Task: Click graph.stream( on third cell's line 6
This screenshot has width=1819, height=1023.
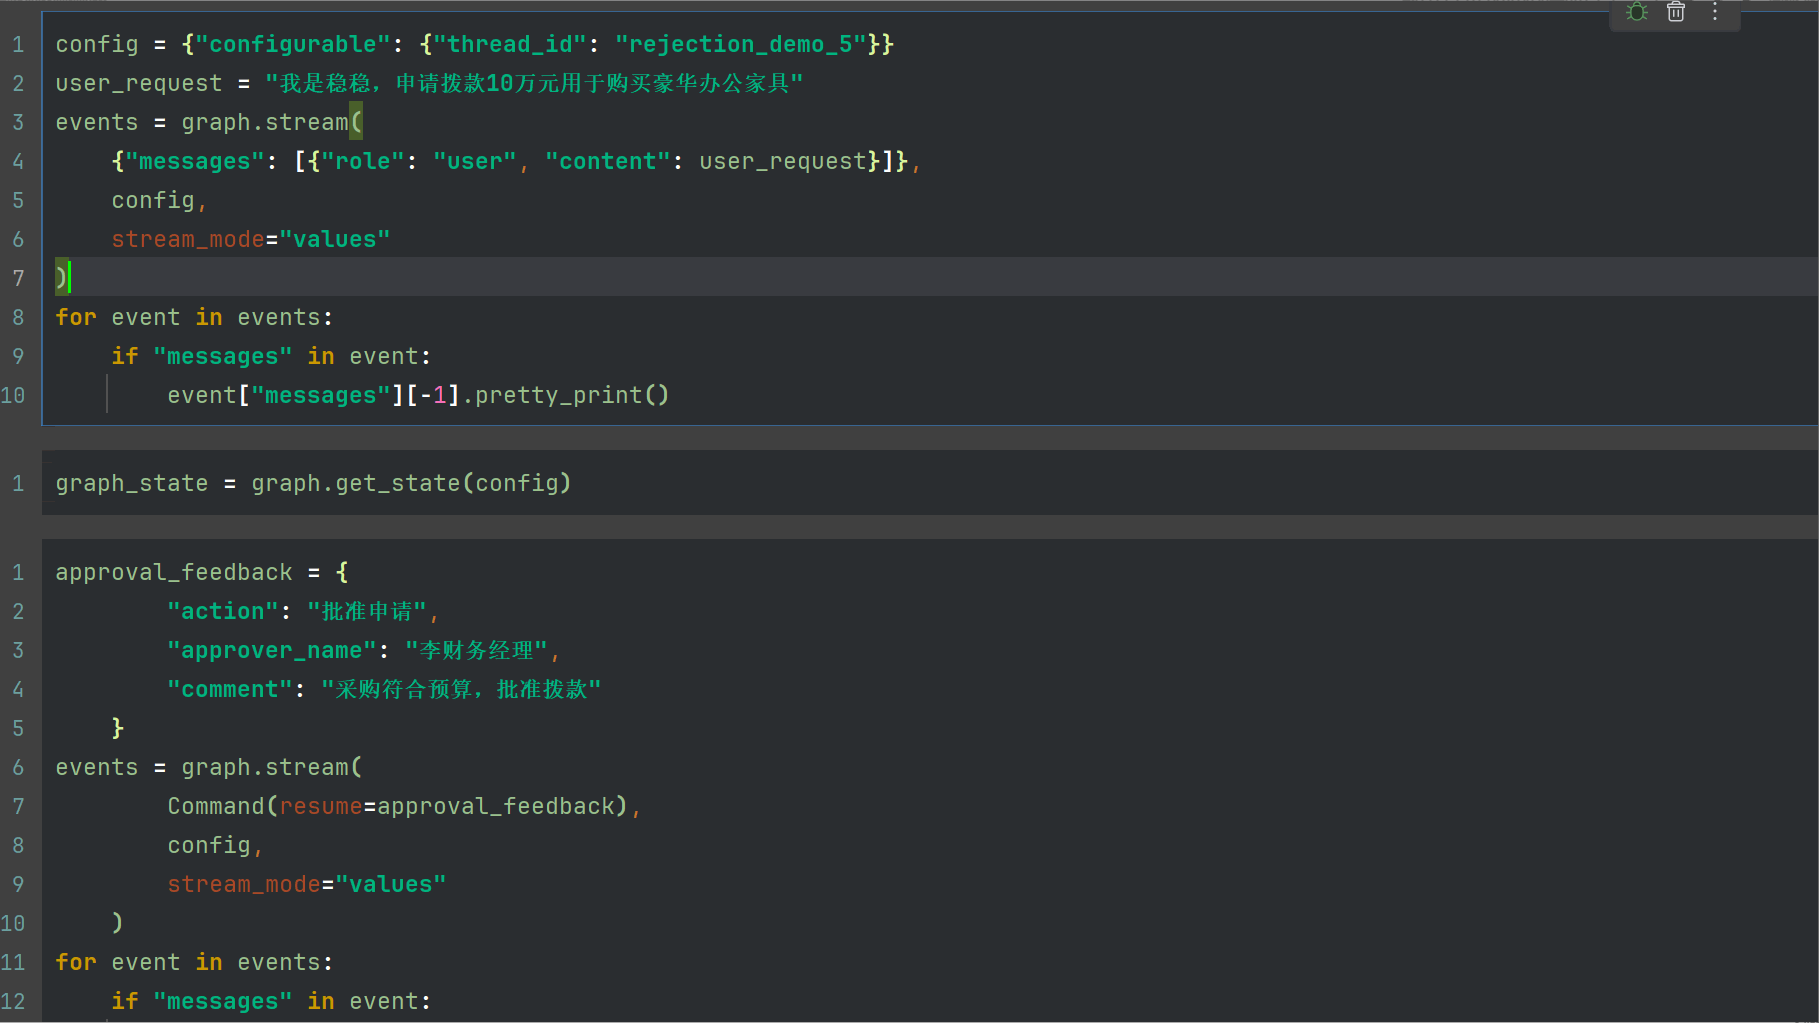Action: 272,767
